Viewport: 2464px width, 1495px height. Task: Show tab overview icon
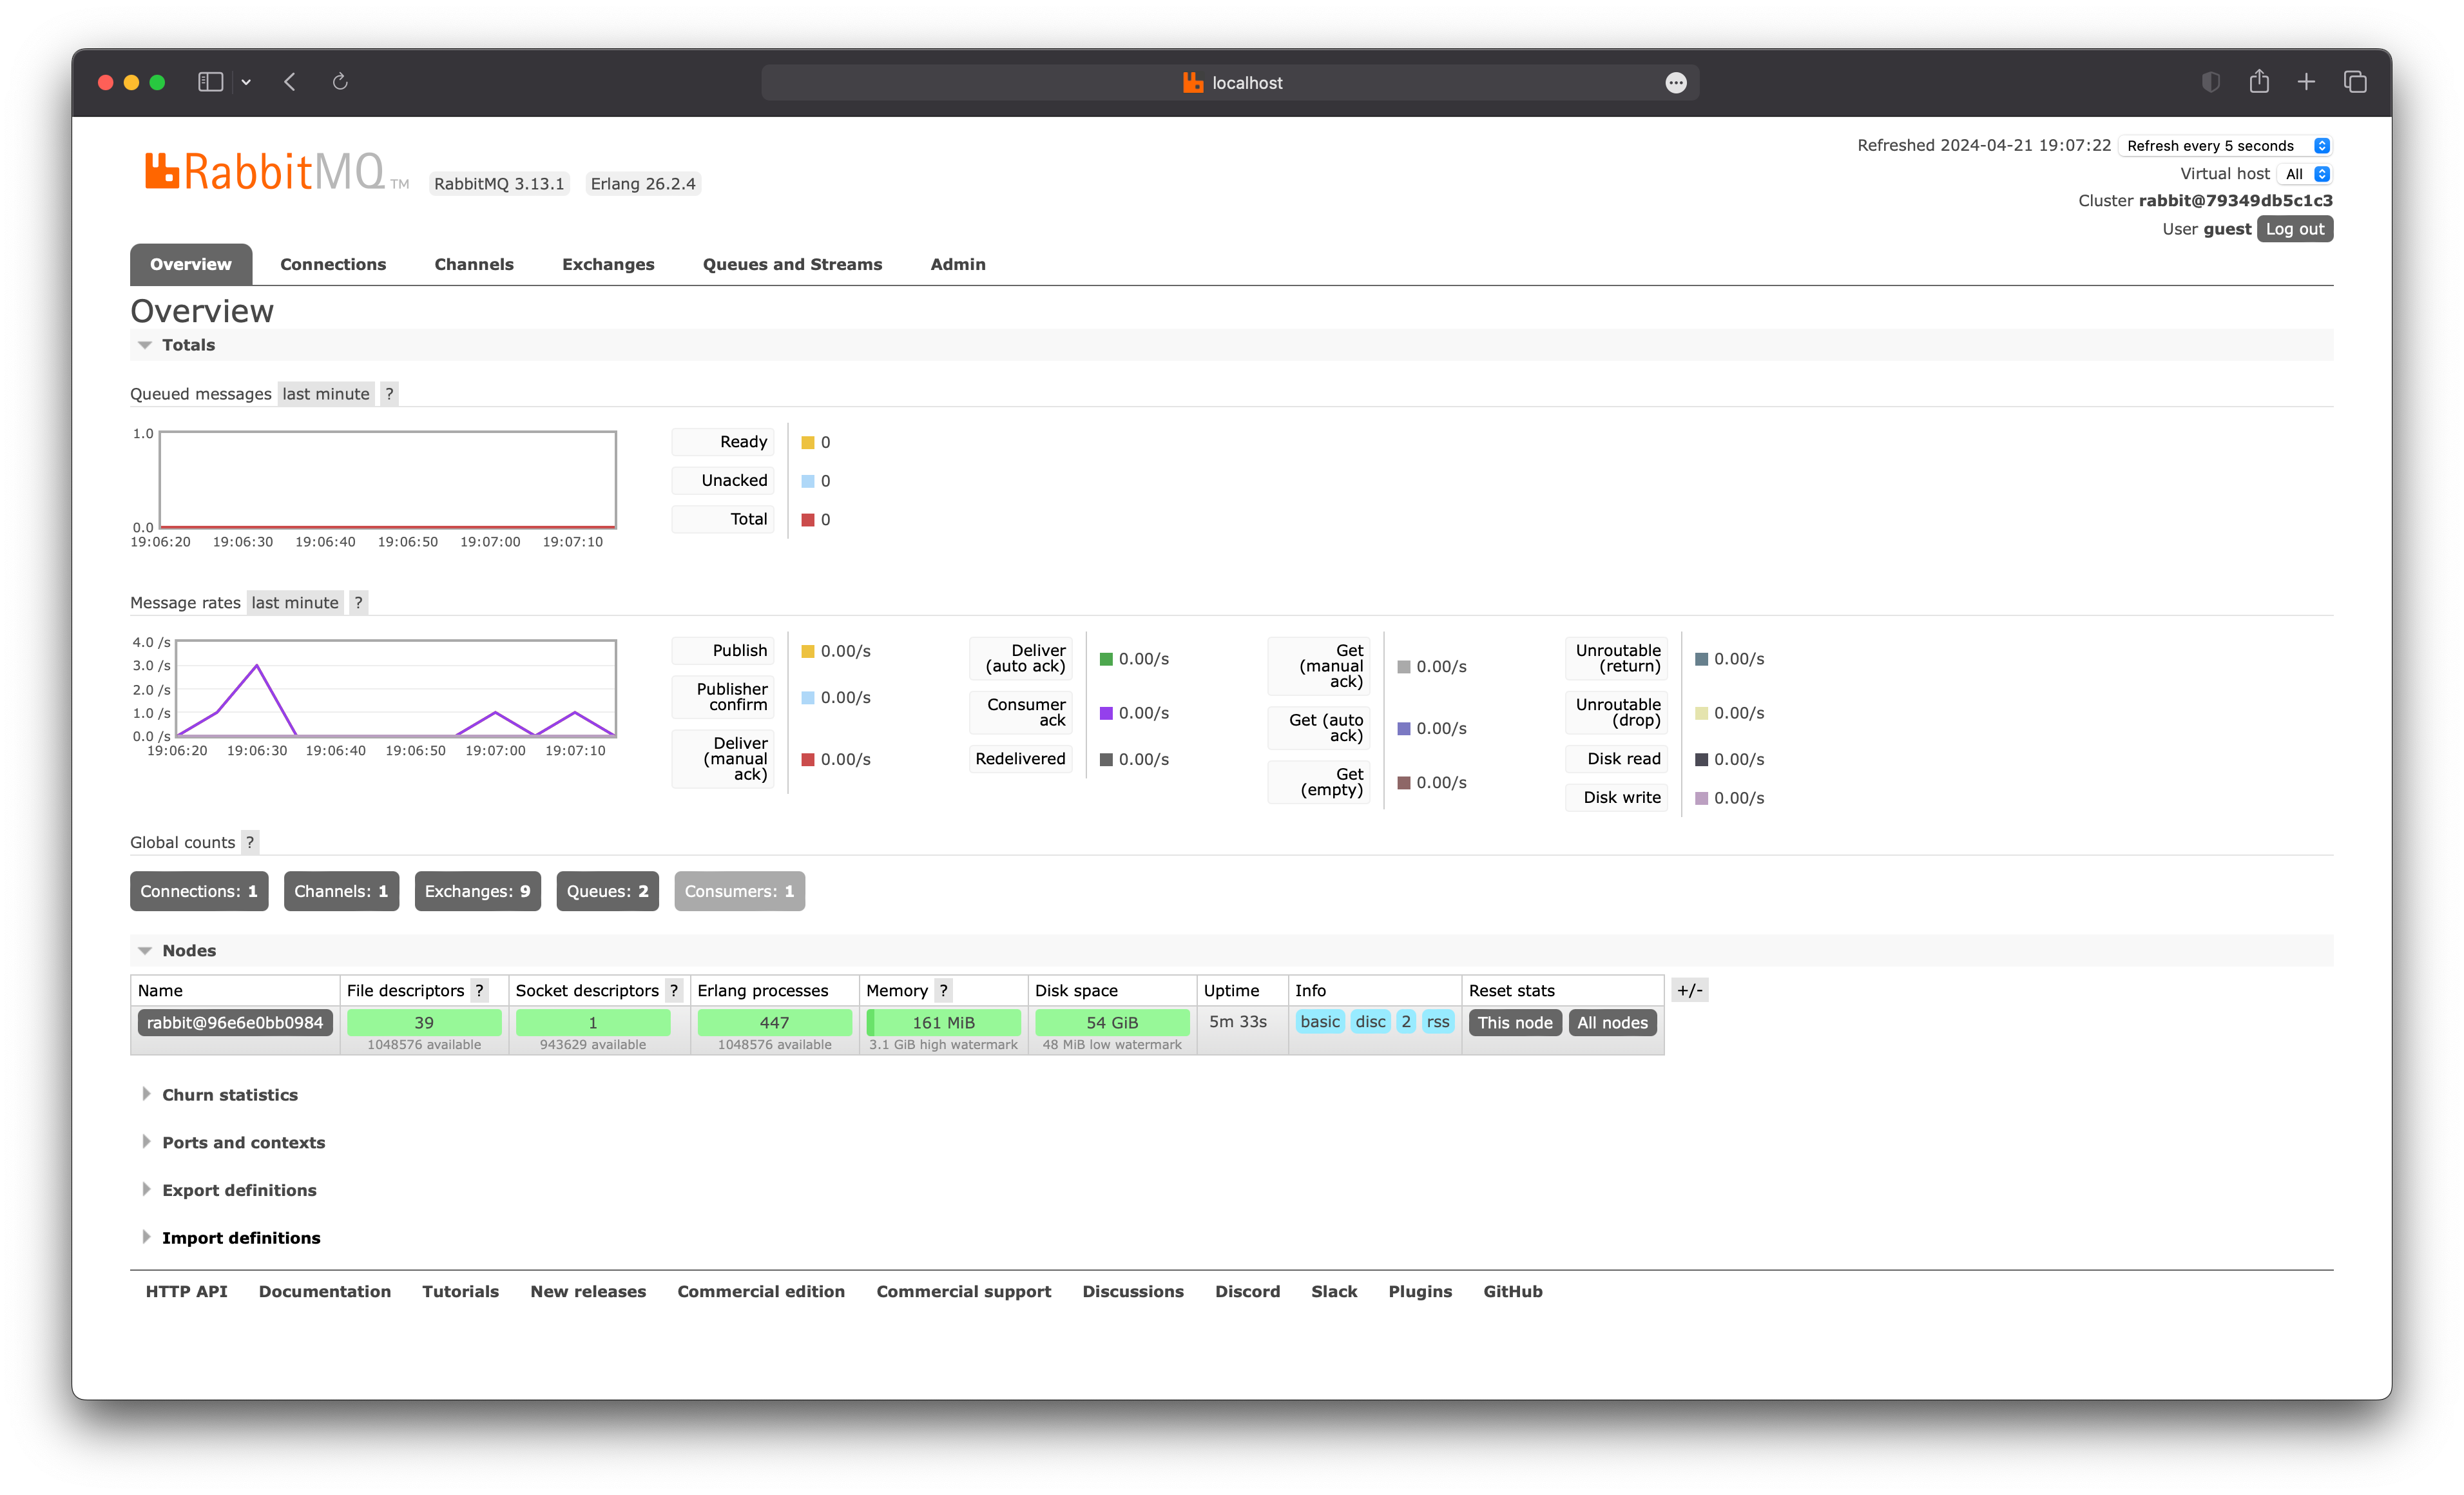(2355, 82)
